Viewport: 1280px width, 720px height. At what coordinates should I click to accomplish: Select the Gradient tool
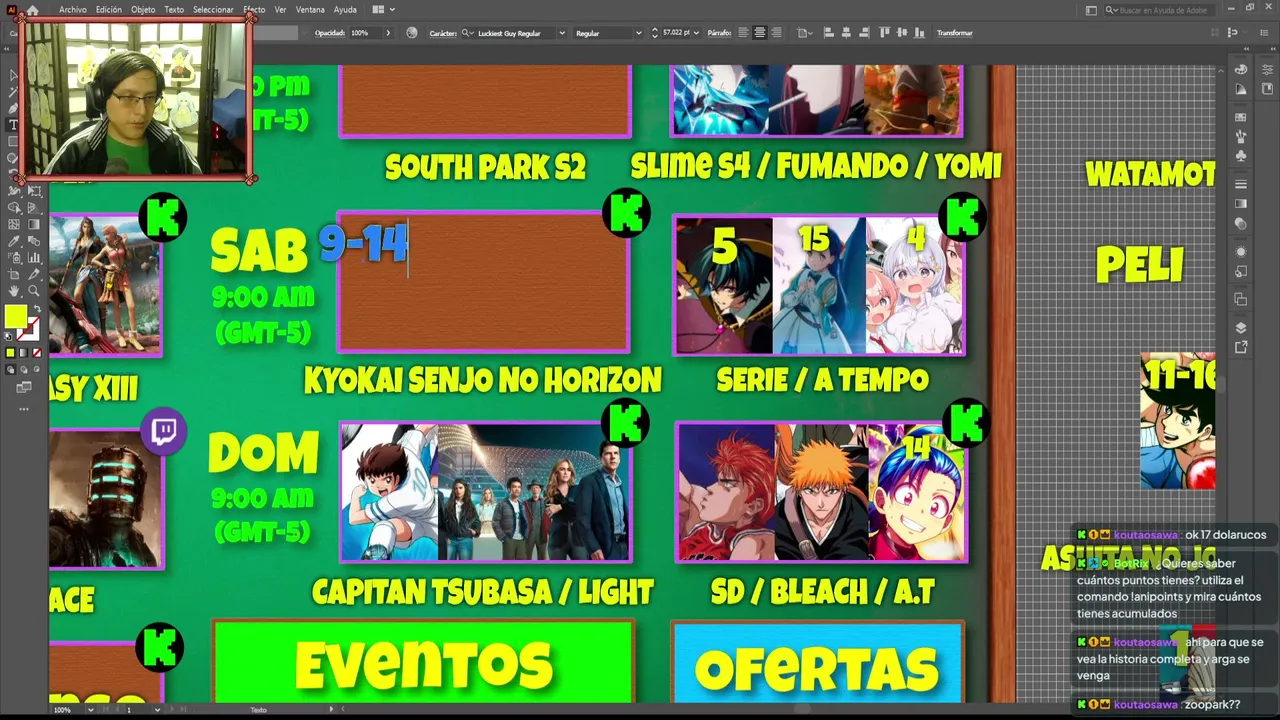pos(33,225)
